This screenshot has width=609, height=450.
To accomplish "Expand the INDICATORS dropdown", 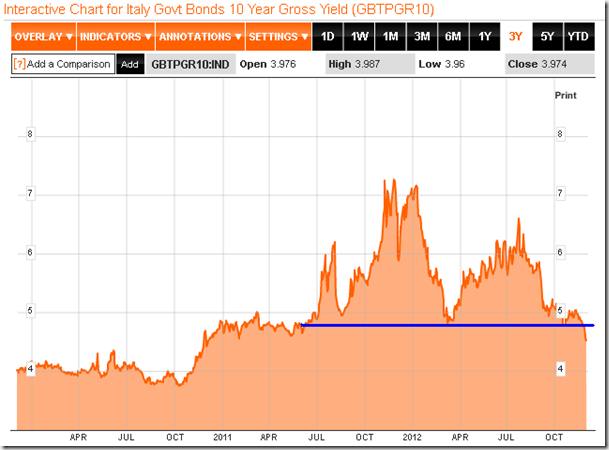I will coord(115,37).
